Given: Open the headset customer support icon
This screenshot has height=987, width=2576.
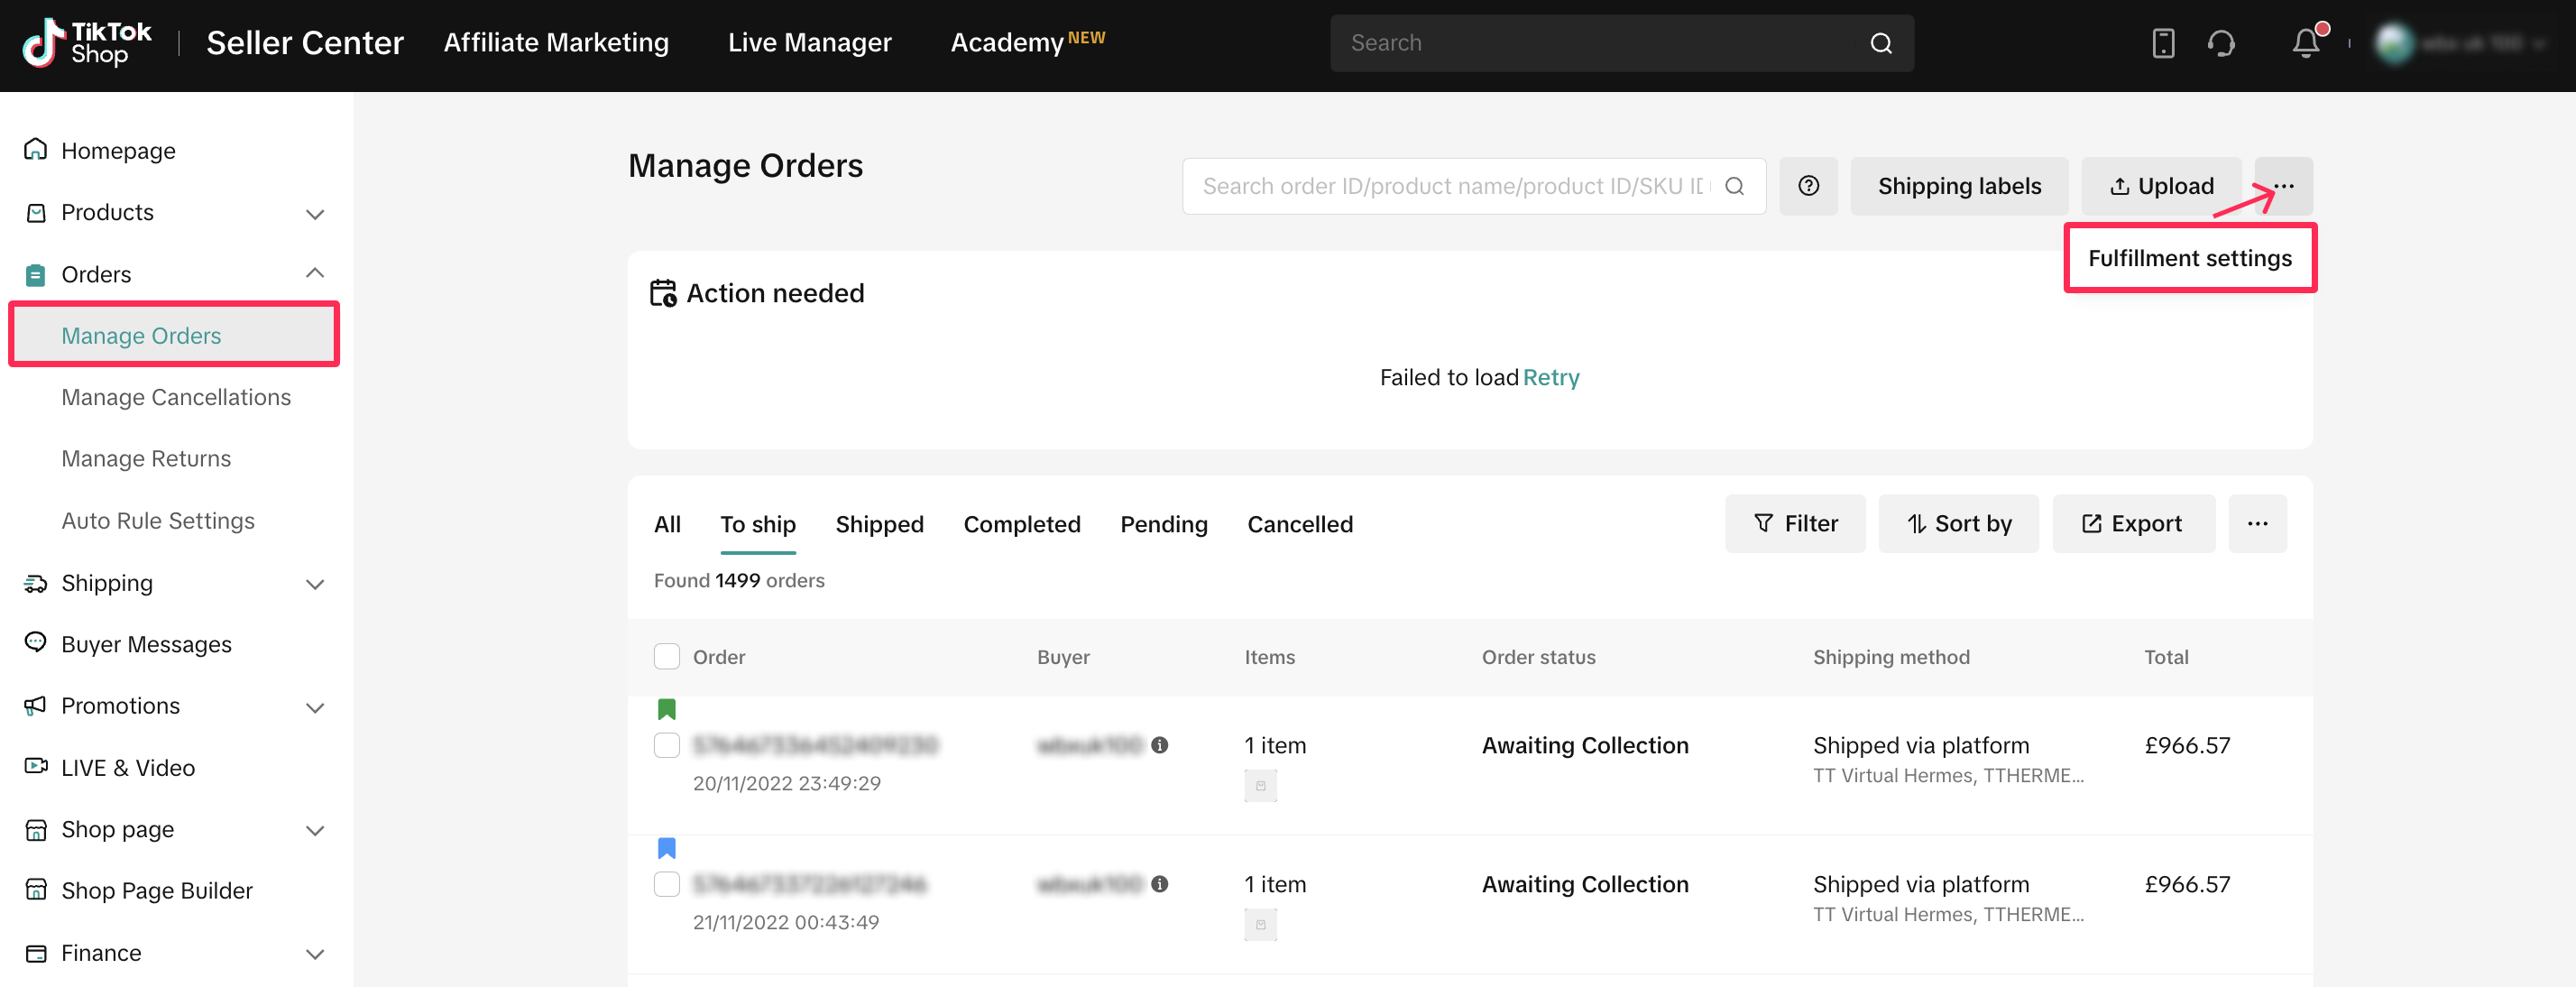Looking at the screenshot, I should pos(2221,43).
